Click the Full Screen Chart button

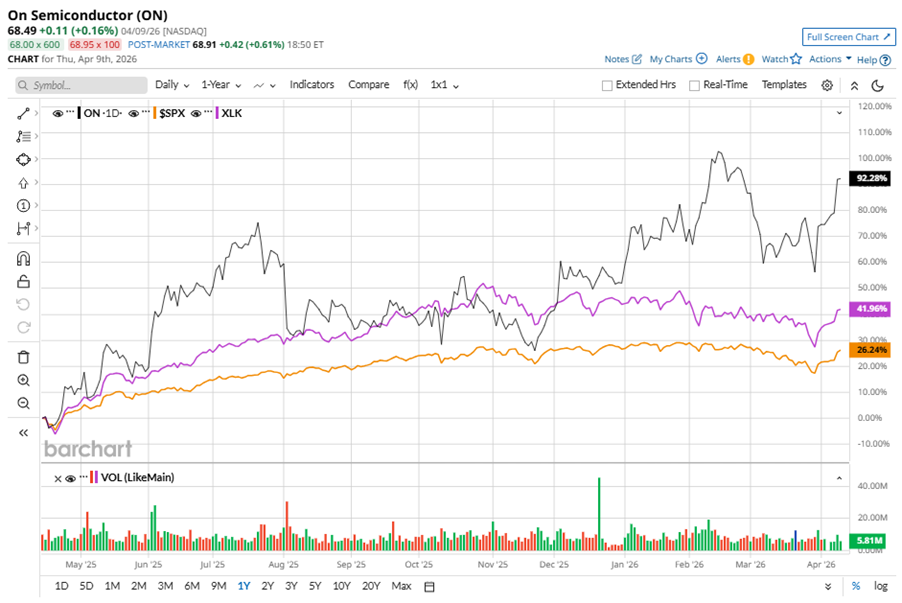tap(846, 37)
